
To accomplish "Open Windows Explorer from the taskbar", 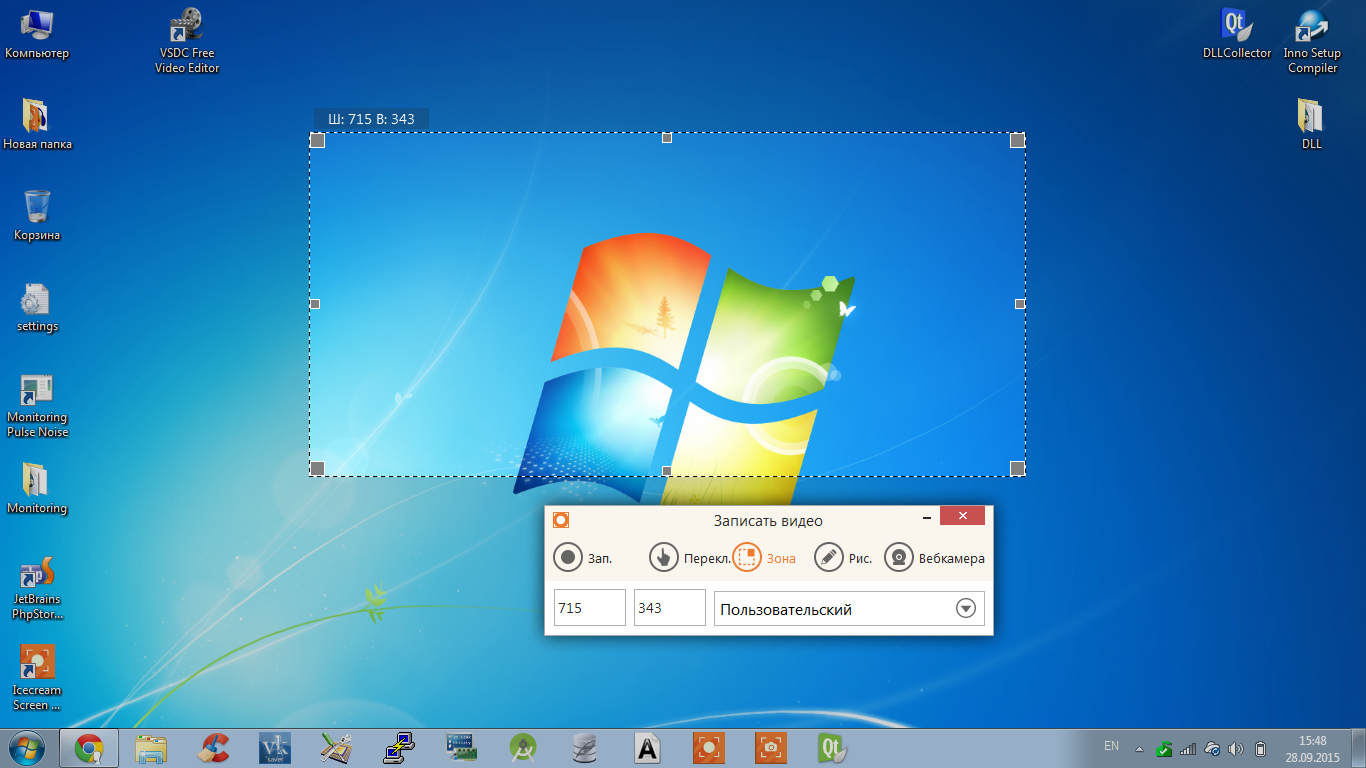I will click(151, 748).
